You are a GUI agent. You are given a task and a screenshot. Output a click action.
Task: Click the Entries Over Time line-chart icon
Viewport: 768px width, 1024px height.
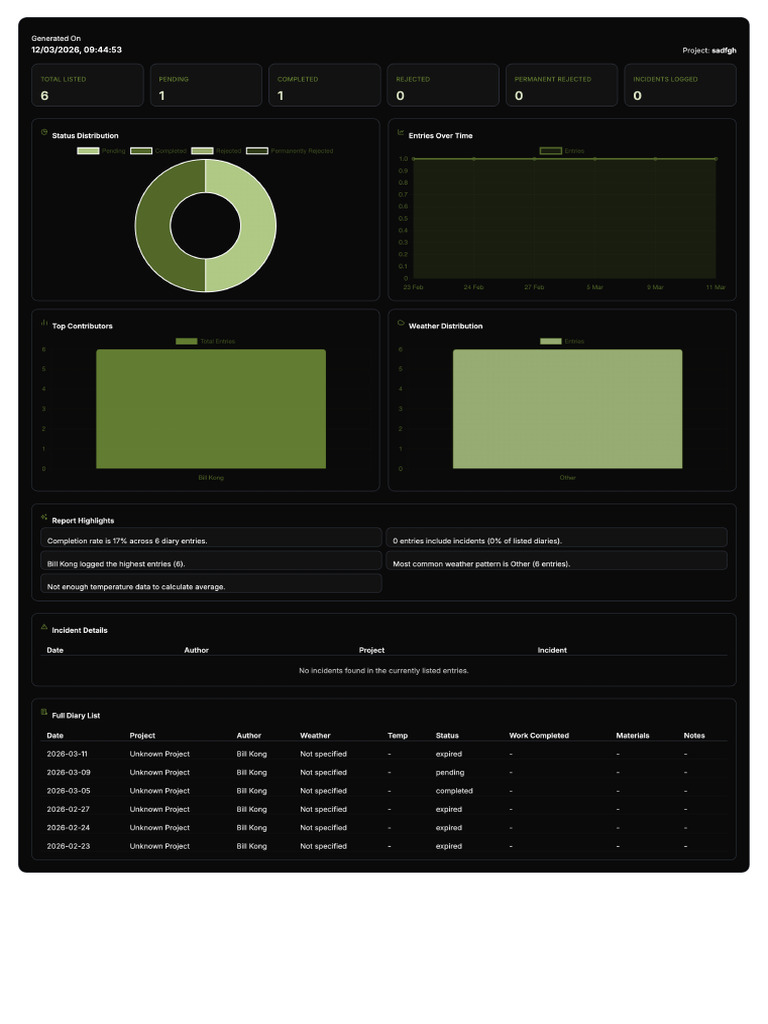401,132
